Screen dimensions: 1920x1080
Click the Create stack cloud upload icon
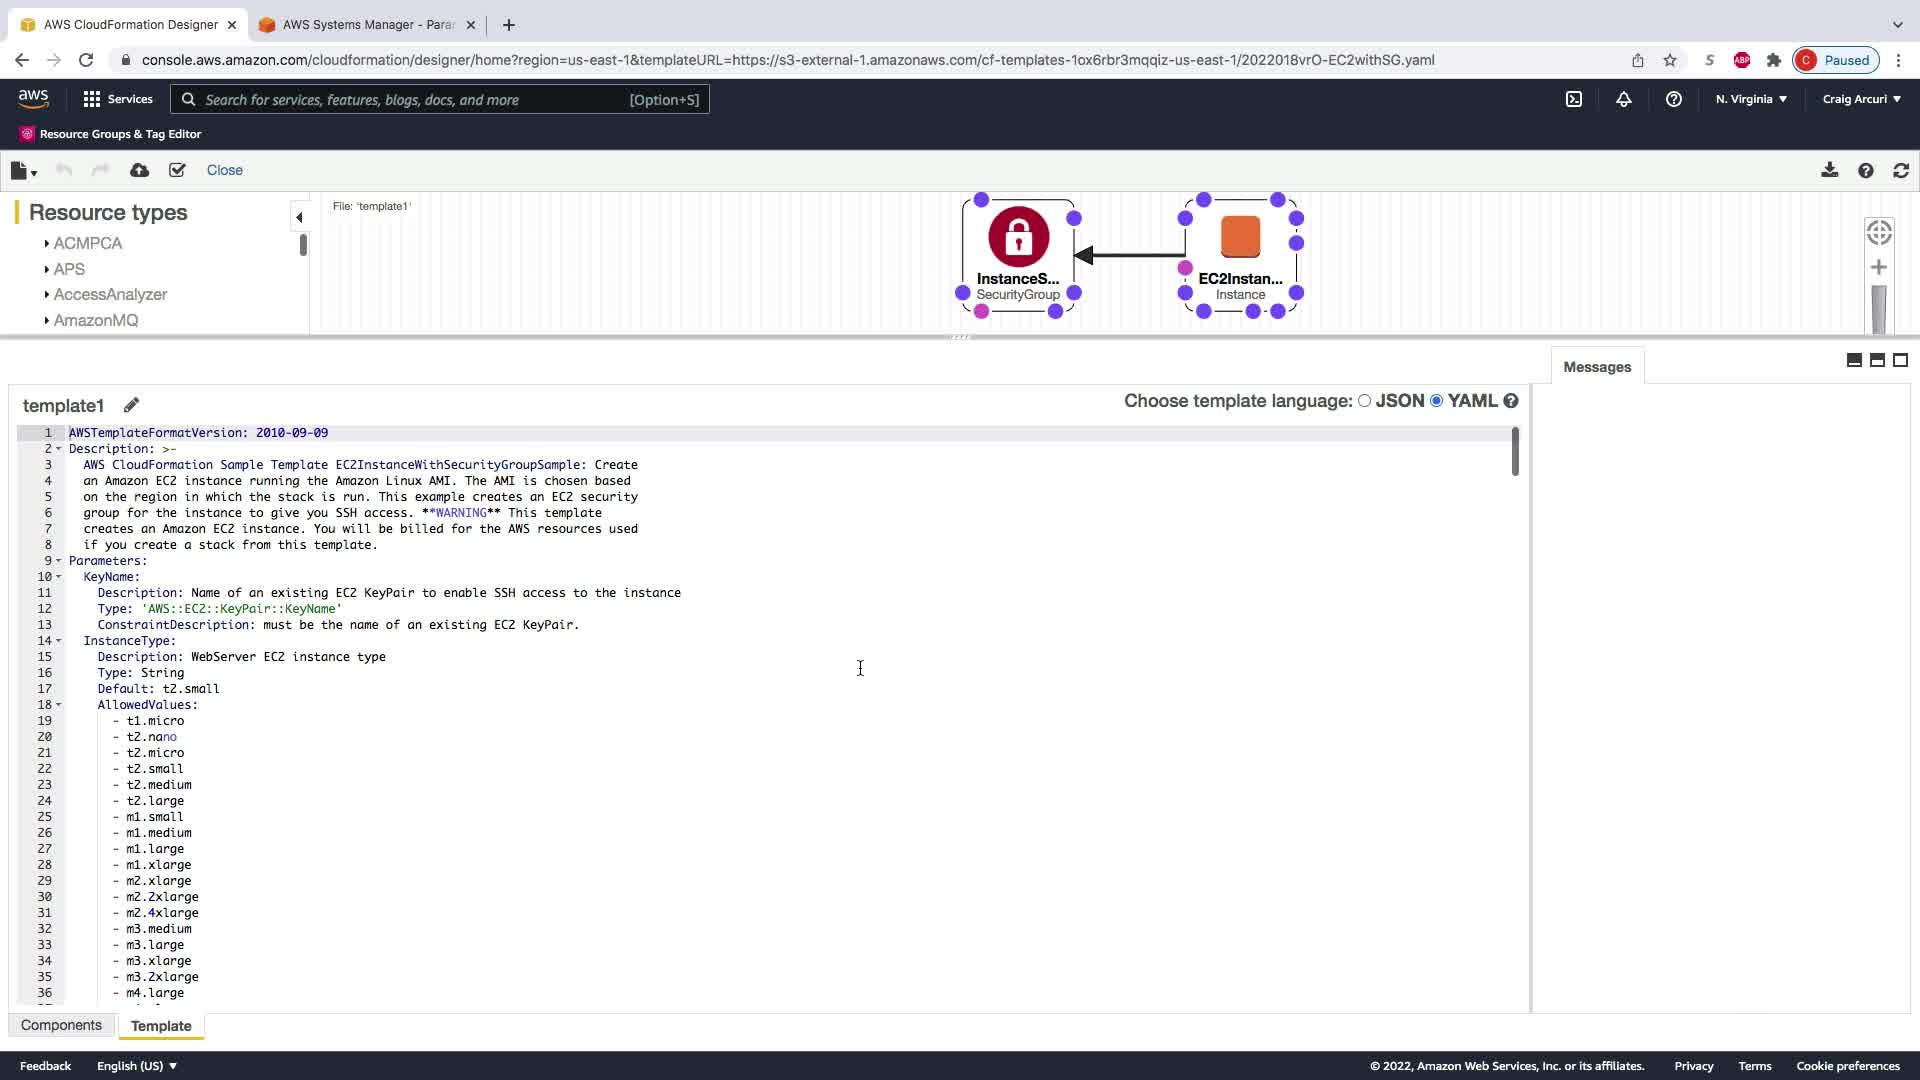(x=139, y=170)
